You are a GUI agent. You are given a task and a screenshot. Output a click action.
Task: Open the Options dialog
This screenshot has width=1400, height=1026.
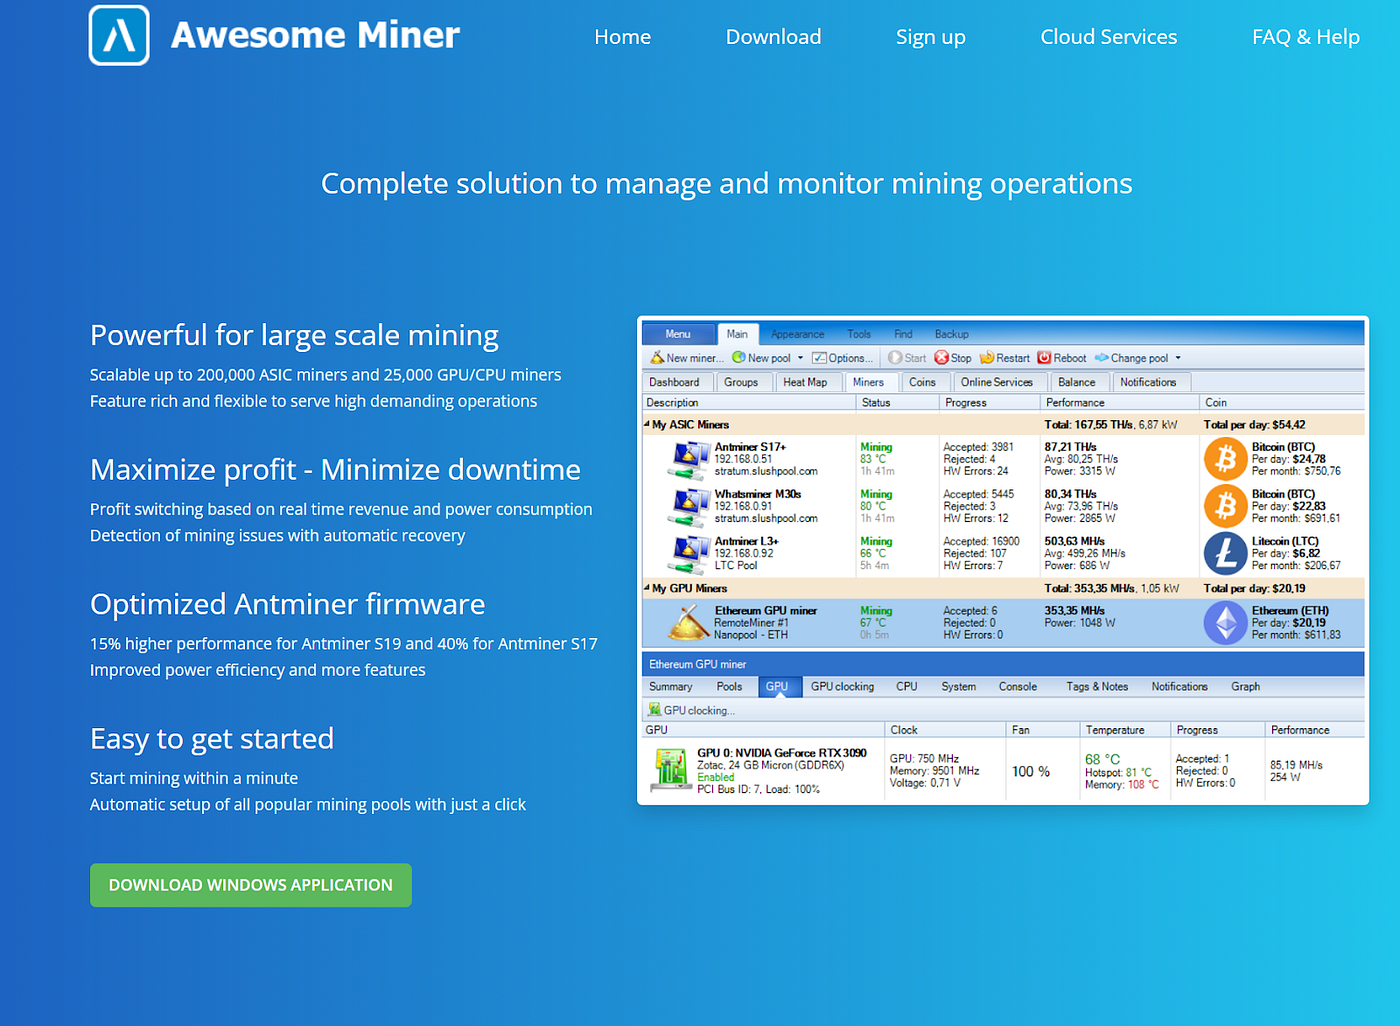click(843, 357)
